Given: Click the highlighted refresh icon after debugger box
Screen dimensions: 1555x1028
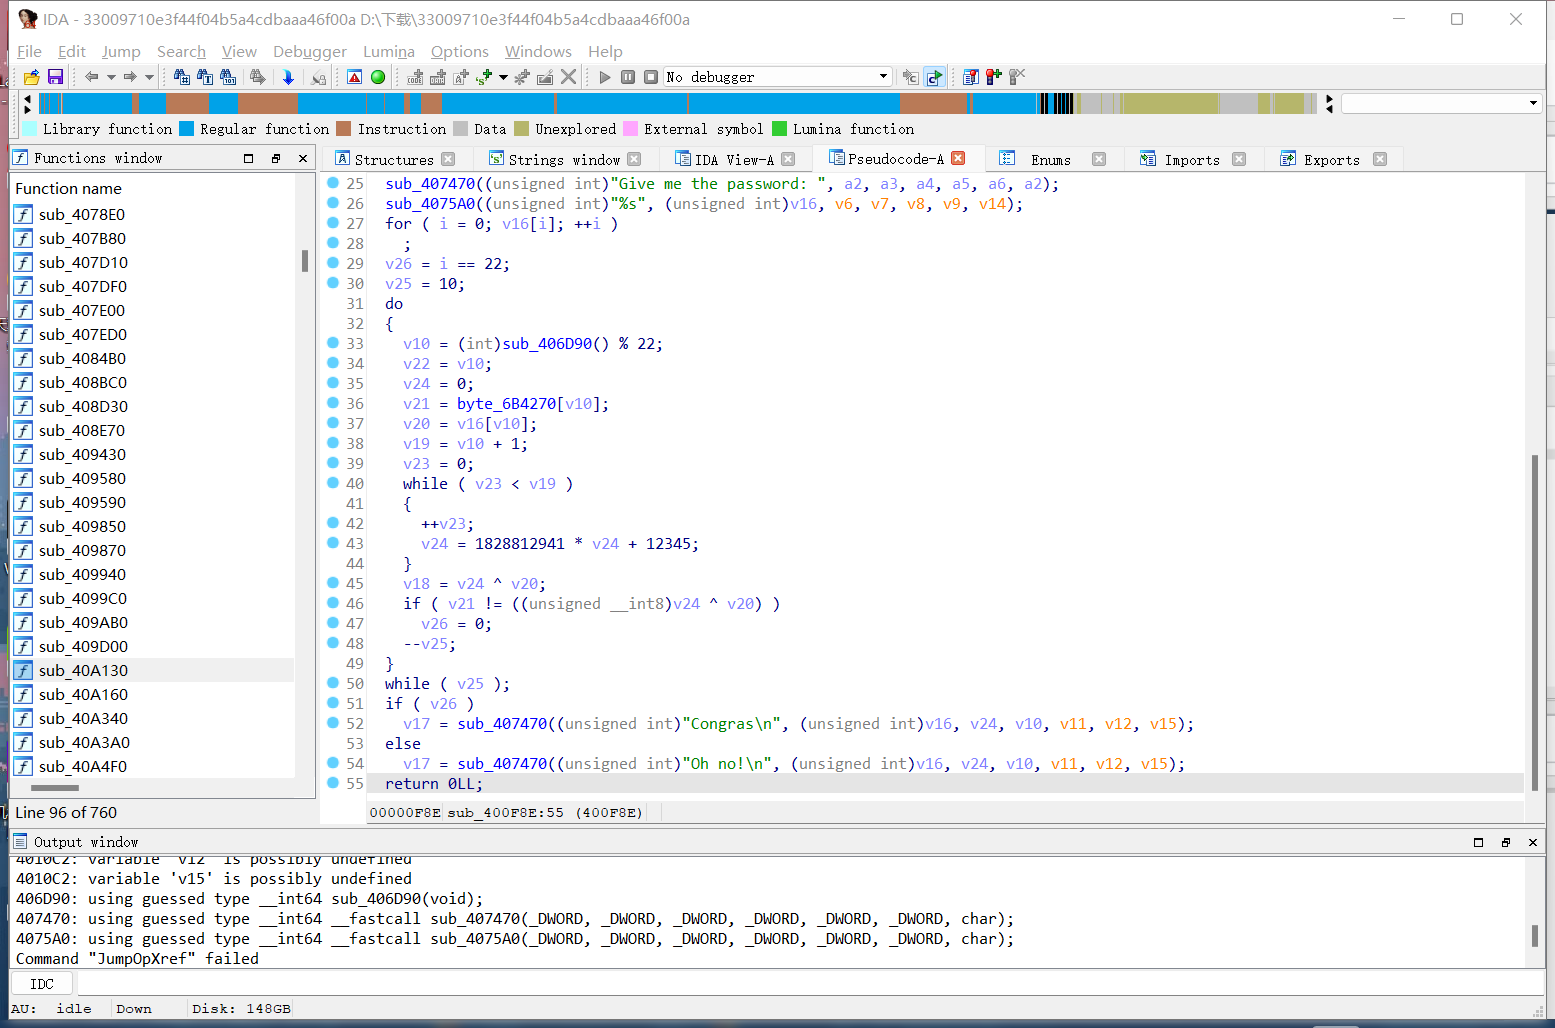Looking at the screenshot, I should (934, 77).
